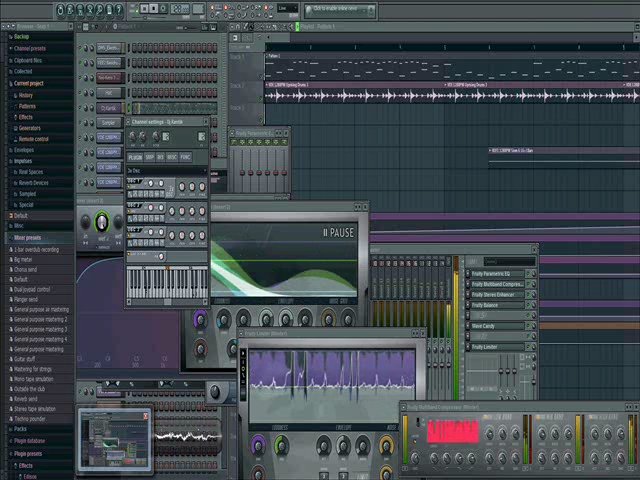Click the sixth round icon in the top shortcut bar

click(x=109, y=10)
